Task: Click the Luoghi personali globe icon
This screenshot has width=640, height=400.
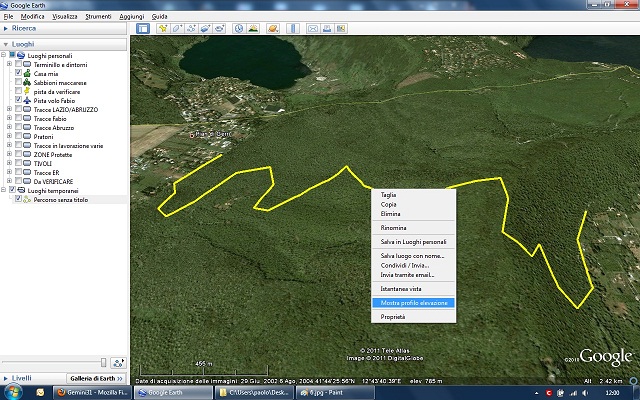Action: pos(21,56)
